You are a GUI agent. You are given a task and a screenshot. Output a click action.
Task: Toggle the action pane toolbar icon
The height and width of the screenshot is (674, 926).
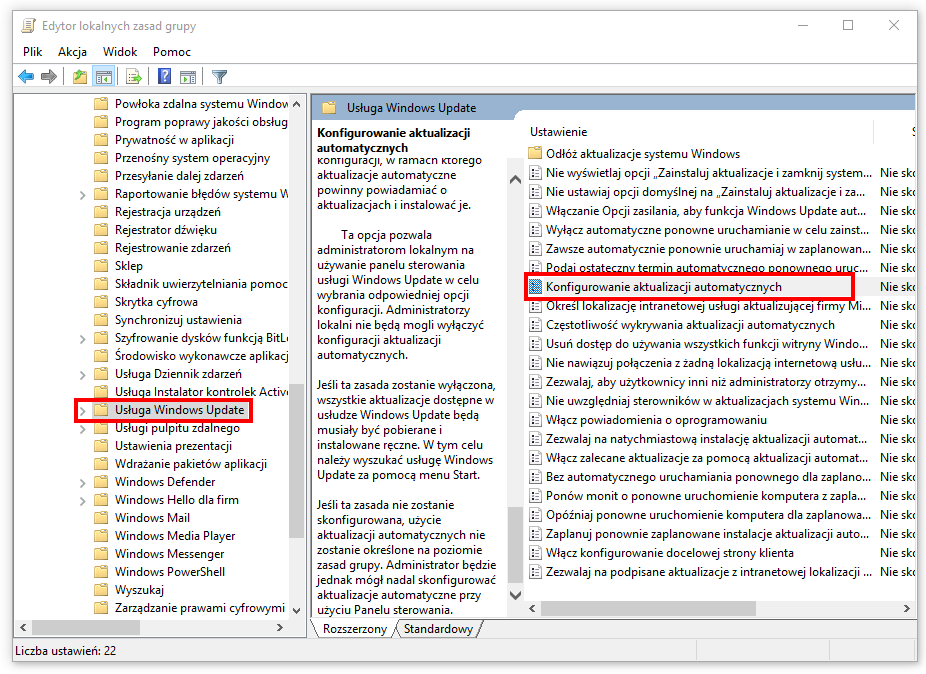[188, 76]
